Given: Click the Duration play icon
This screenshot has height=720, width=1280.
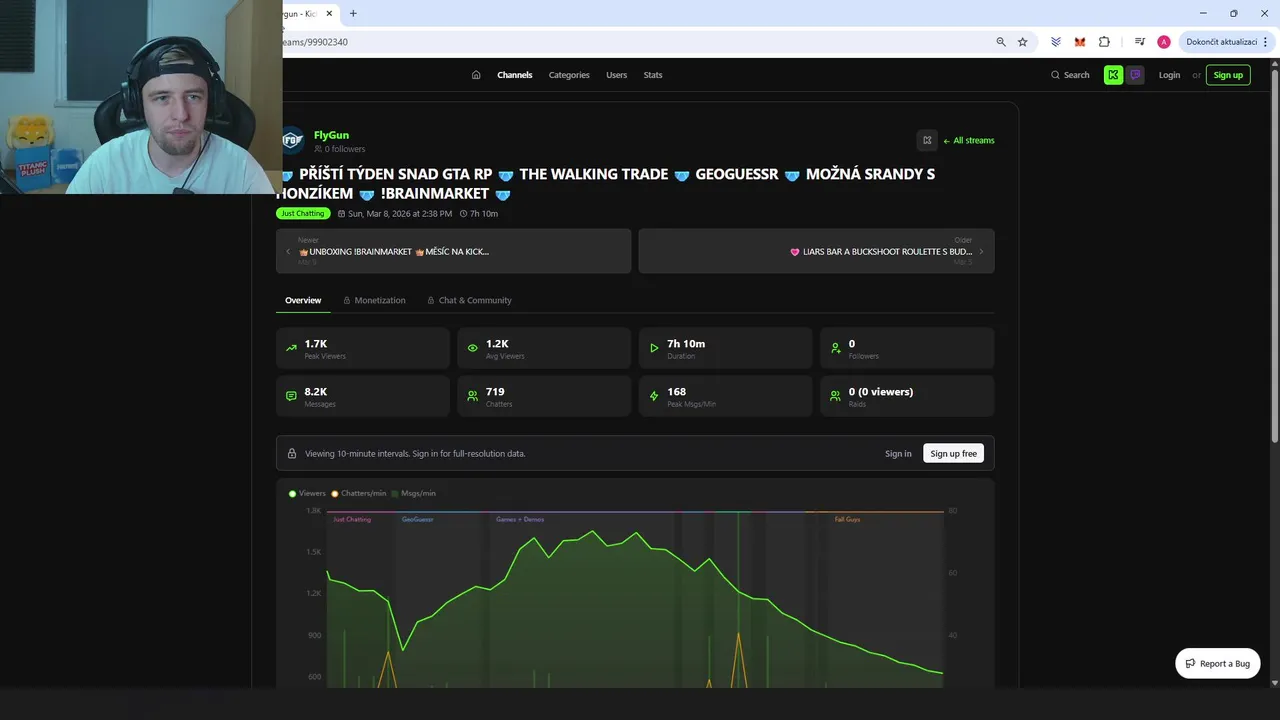Looking at the screenshot, I should pos(654,348).
